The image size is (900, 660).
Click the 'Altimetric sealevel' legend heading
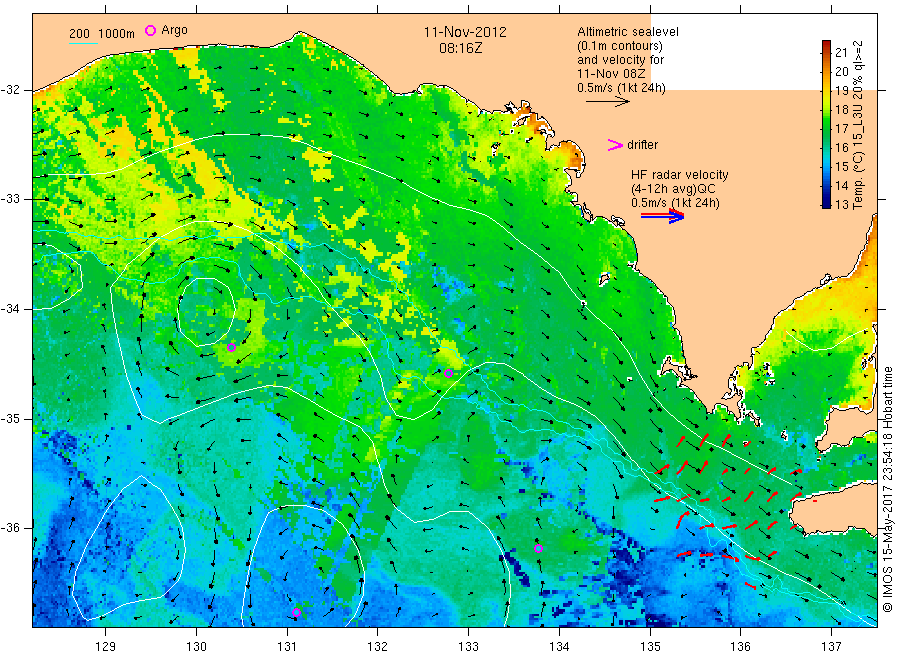tap(628, 32)
